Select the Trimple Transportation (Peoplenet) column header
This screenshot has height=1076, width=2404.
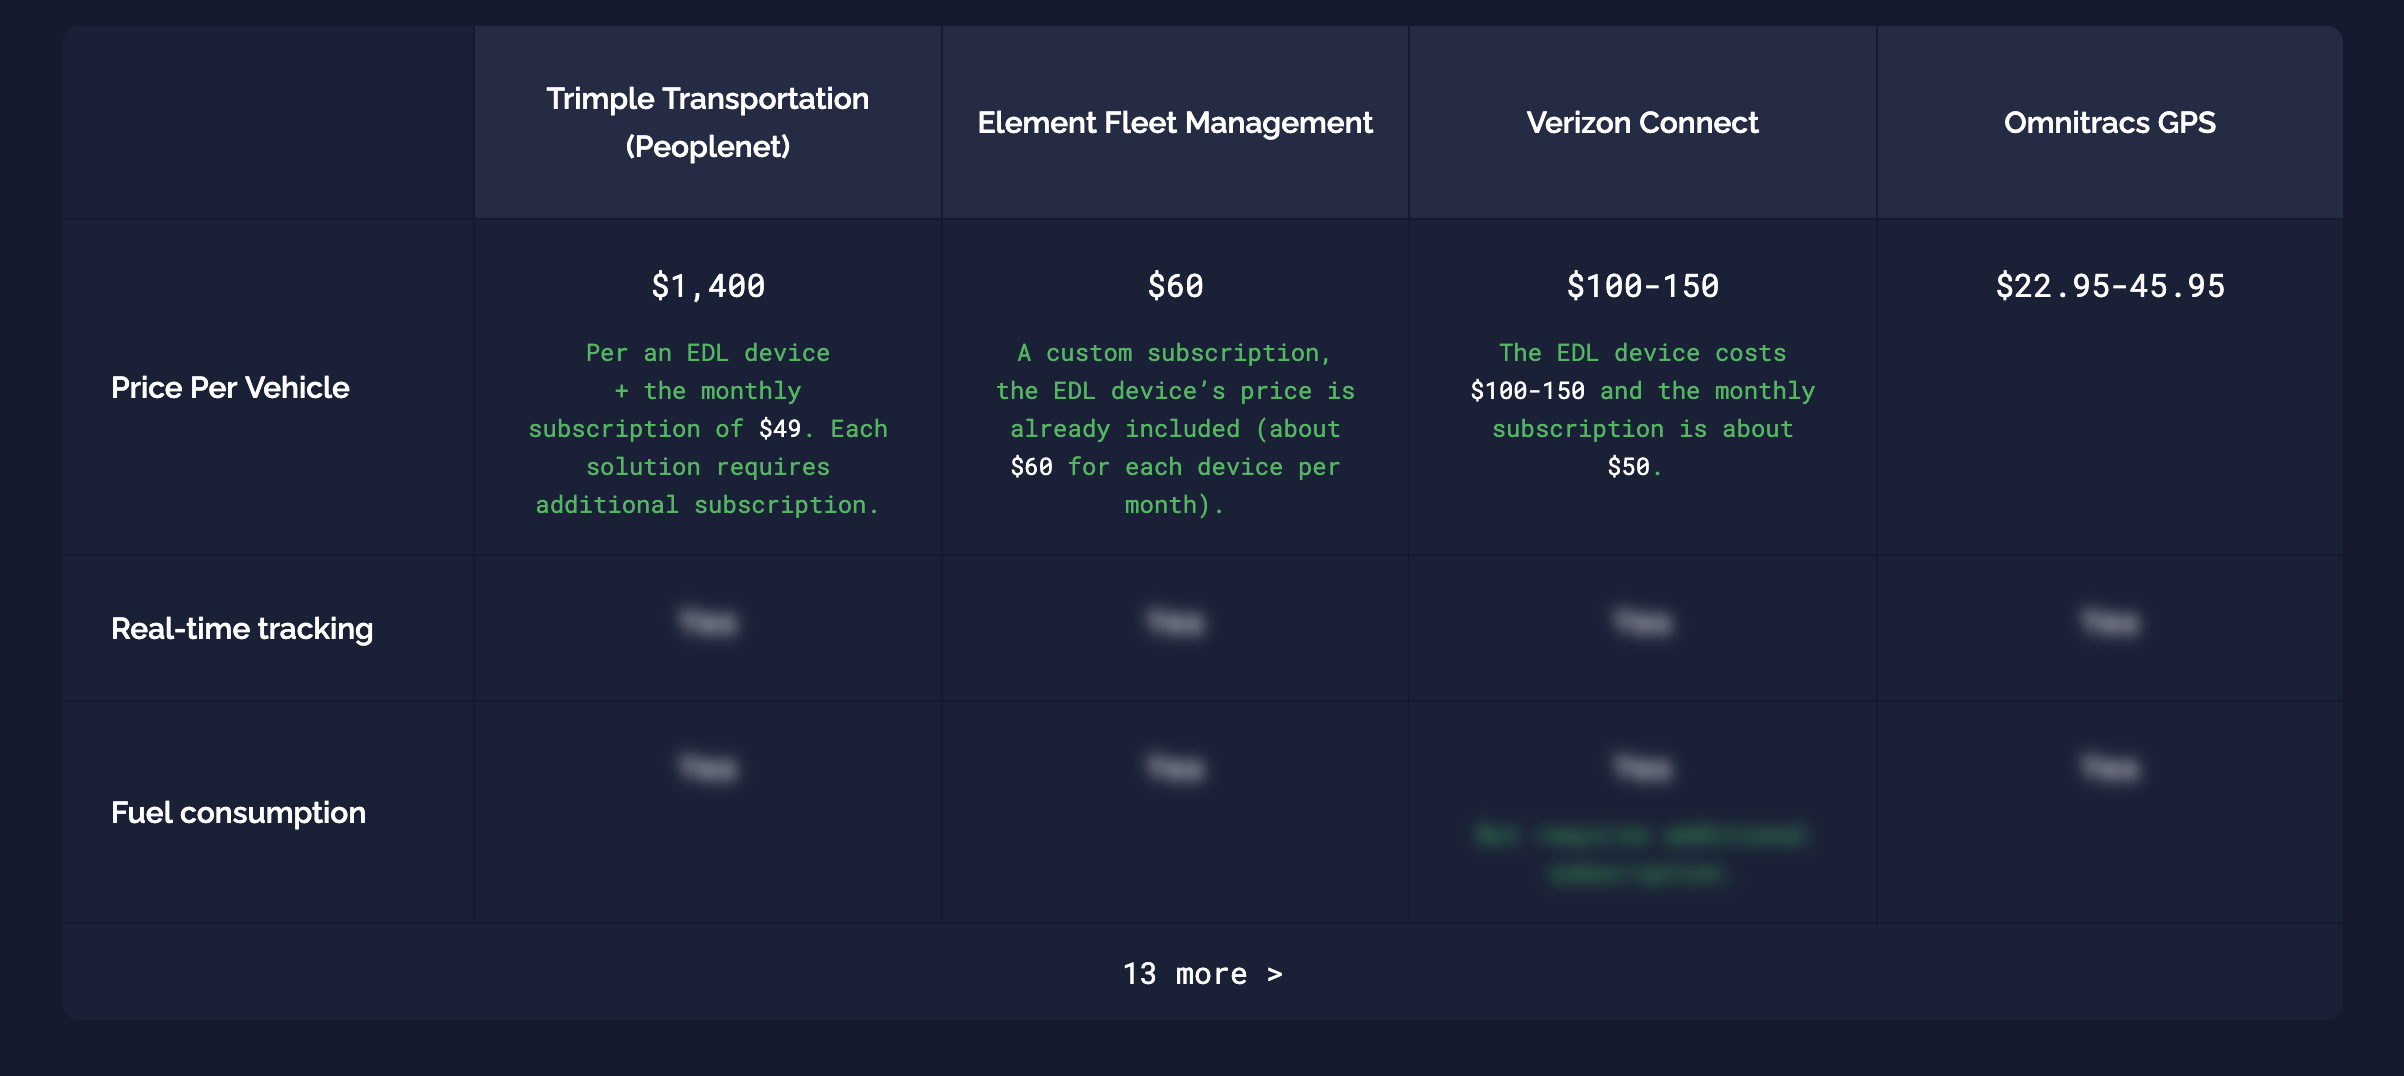click(708, 122)
